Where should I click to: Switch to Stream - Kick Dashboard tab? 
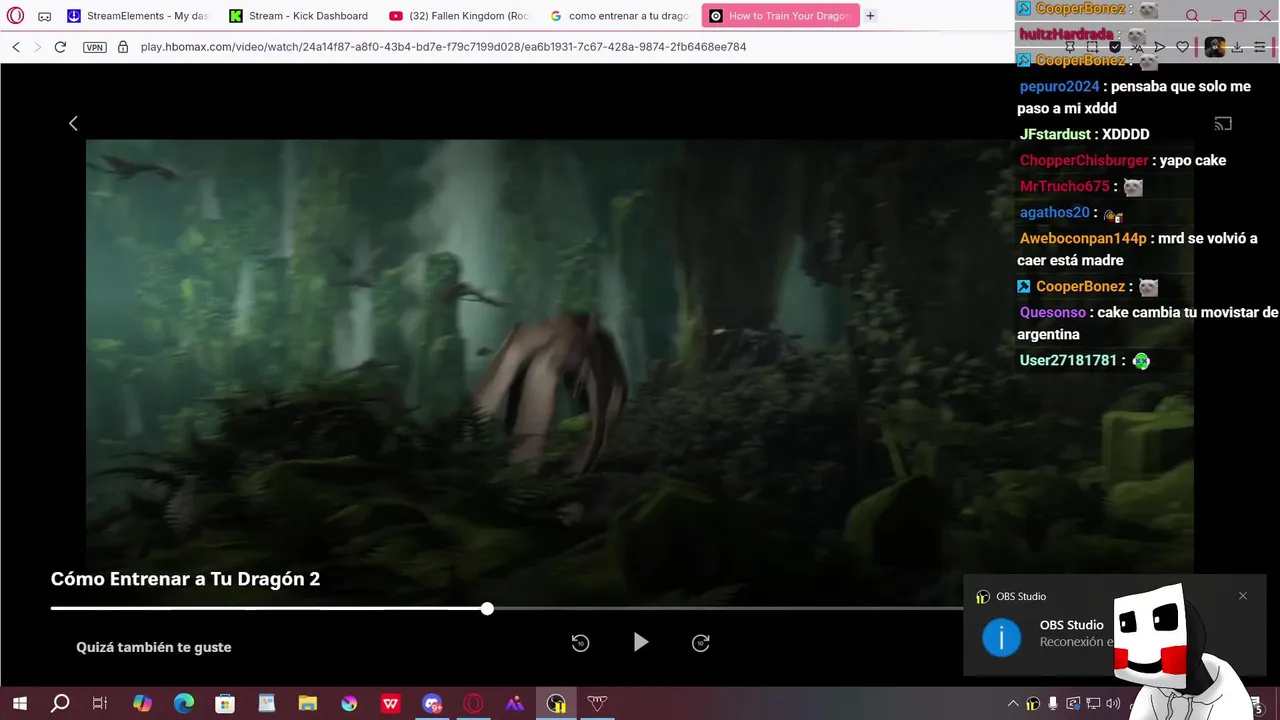click(299, 16)
